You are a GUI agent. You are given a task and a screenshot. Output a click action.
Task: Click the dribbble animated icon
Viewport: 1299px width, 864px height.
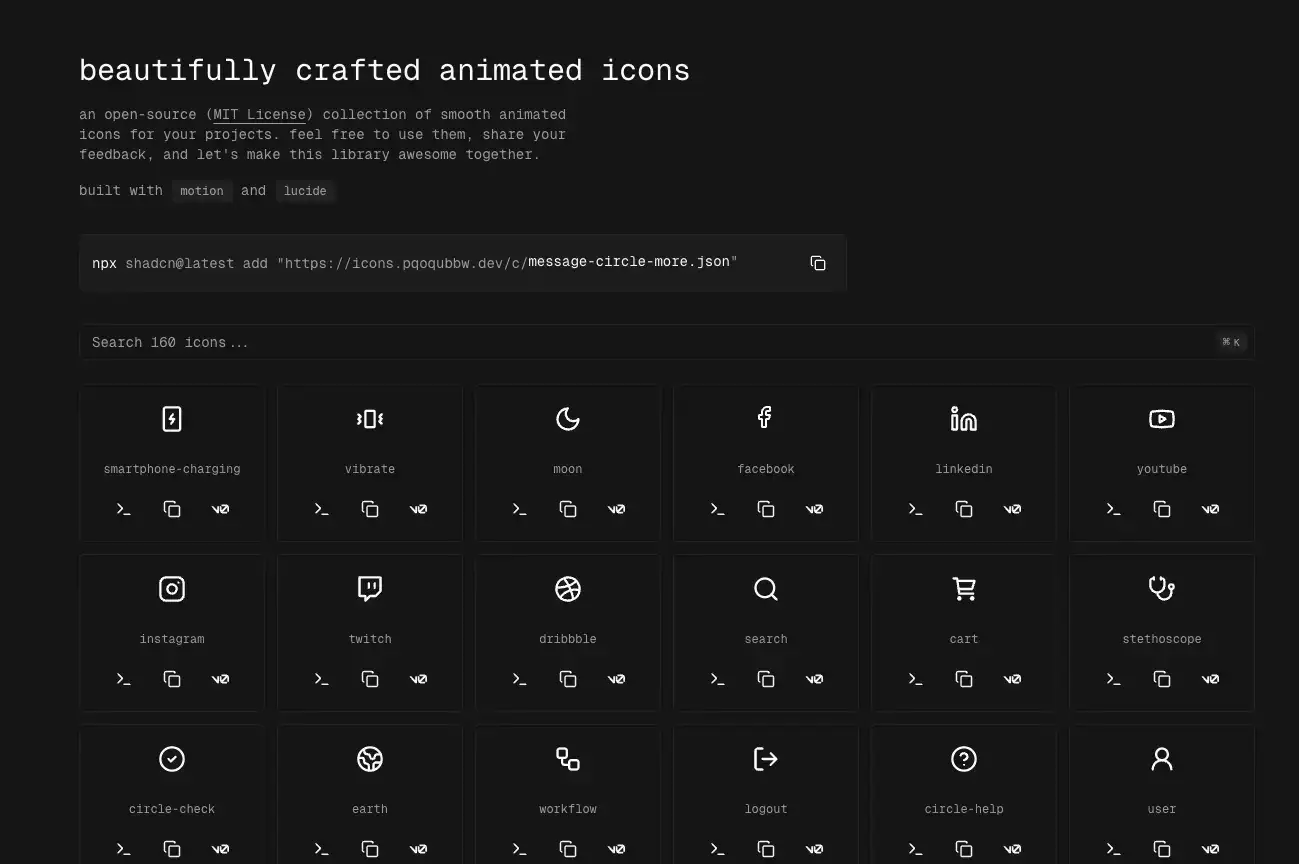pos(568,589)
